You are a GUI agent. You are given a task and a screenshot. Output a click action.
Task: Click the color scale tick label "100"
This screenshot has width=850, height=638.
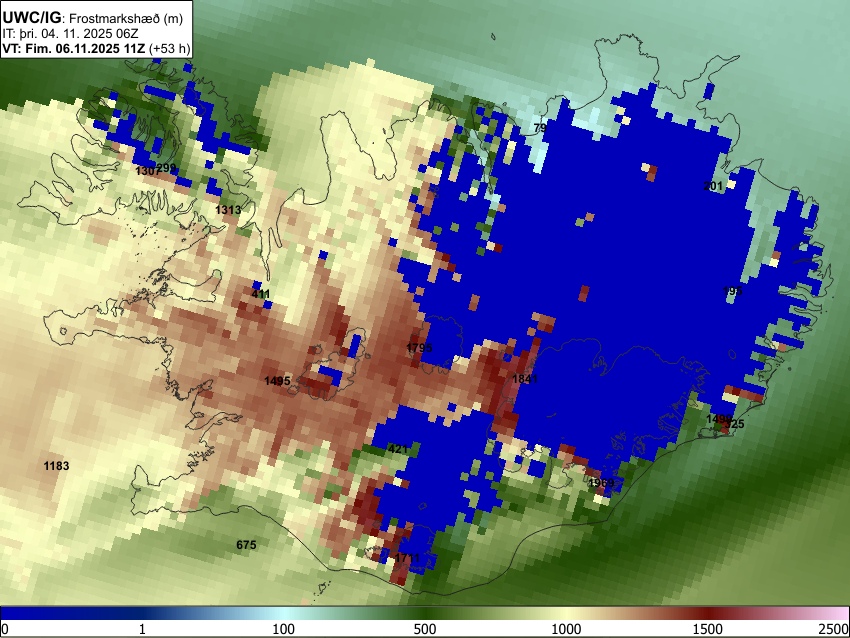pos(284,629)
